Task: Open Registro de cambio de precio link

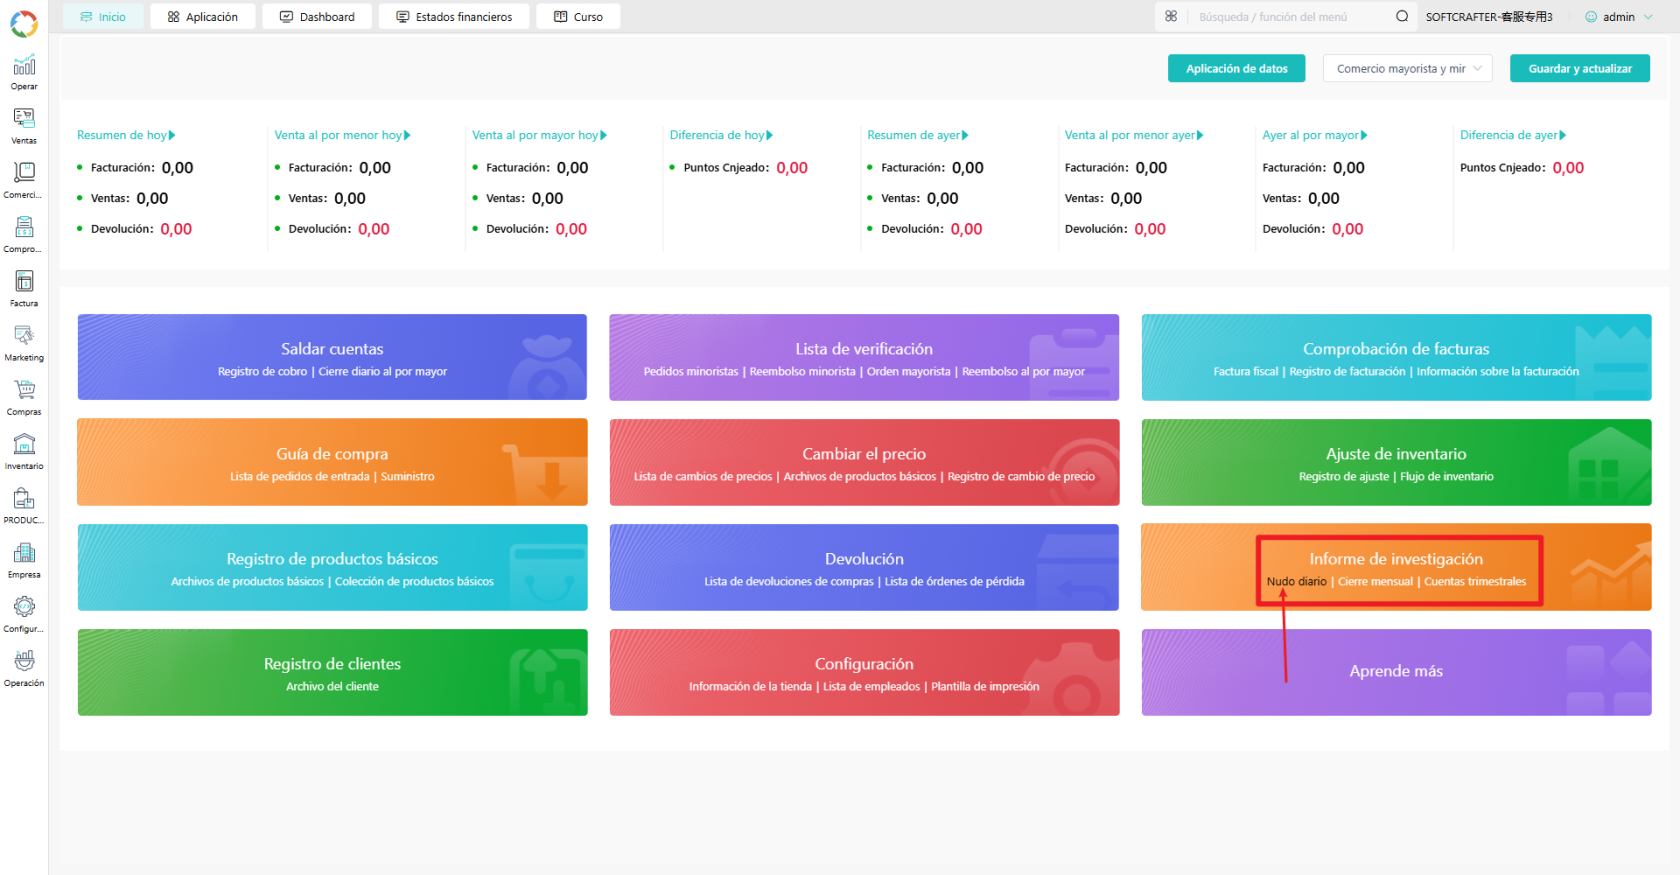Action: [1021, 476]
